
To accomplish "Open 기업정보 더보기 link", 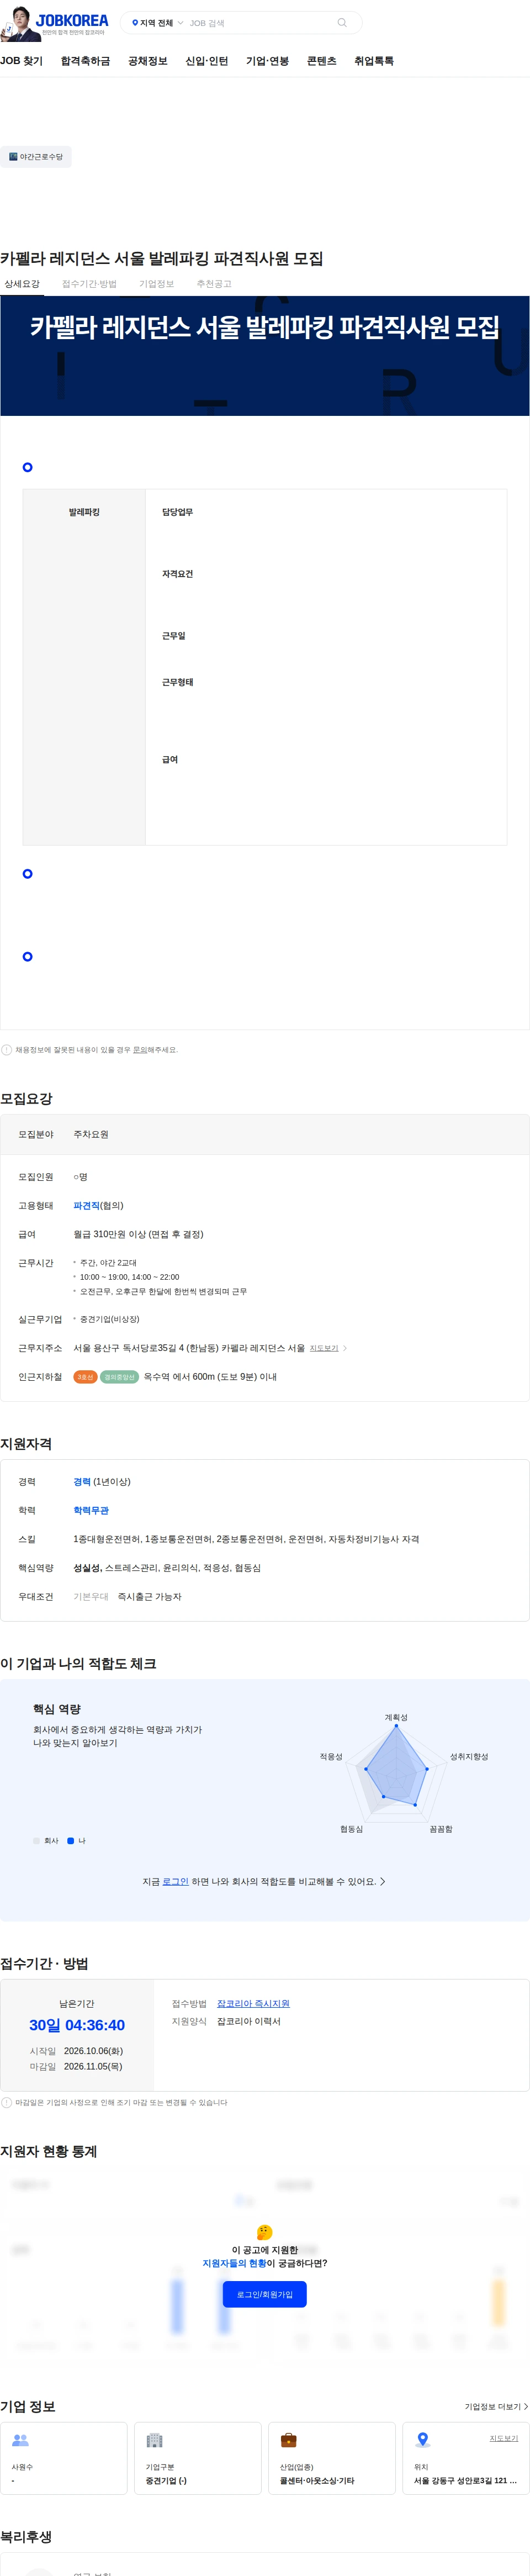I will [x=496, y=2407].
